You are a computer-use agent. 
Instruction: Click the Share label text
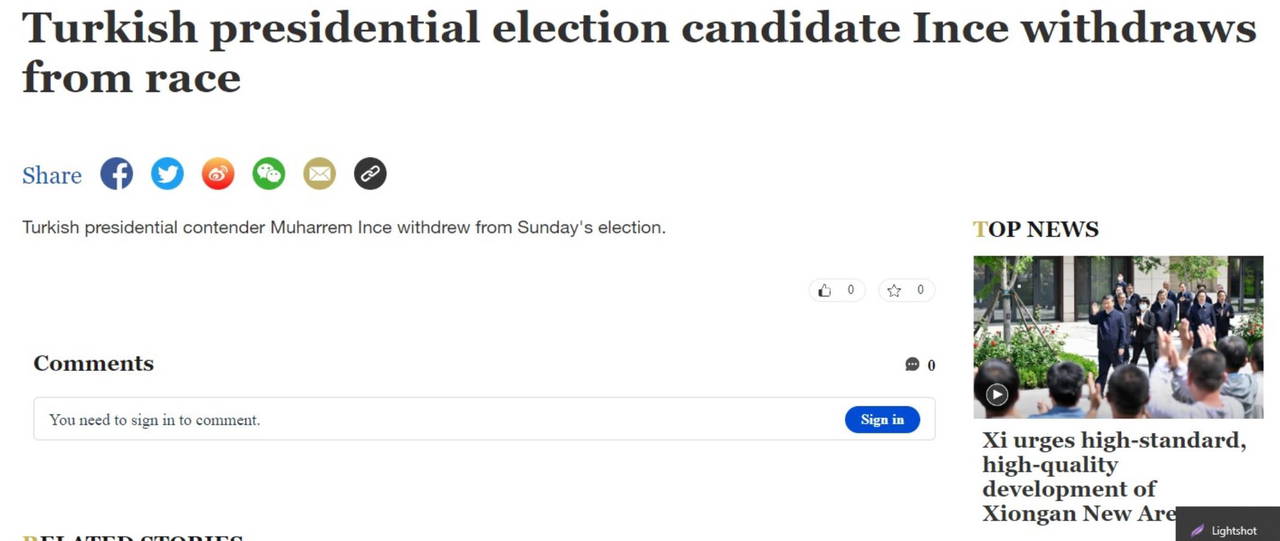[52, 176]
